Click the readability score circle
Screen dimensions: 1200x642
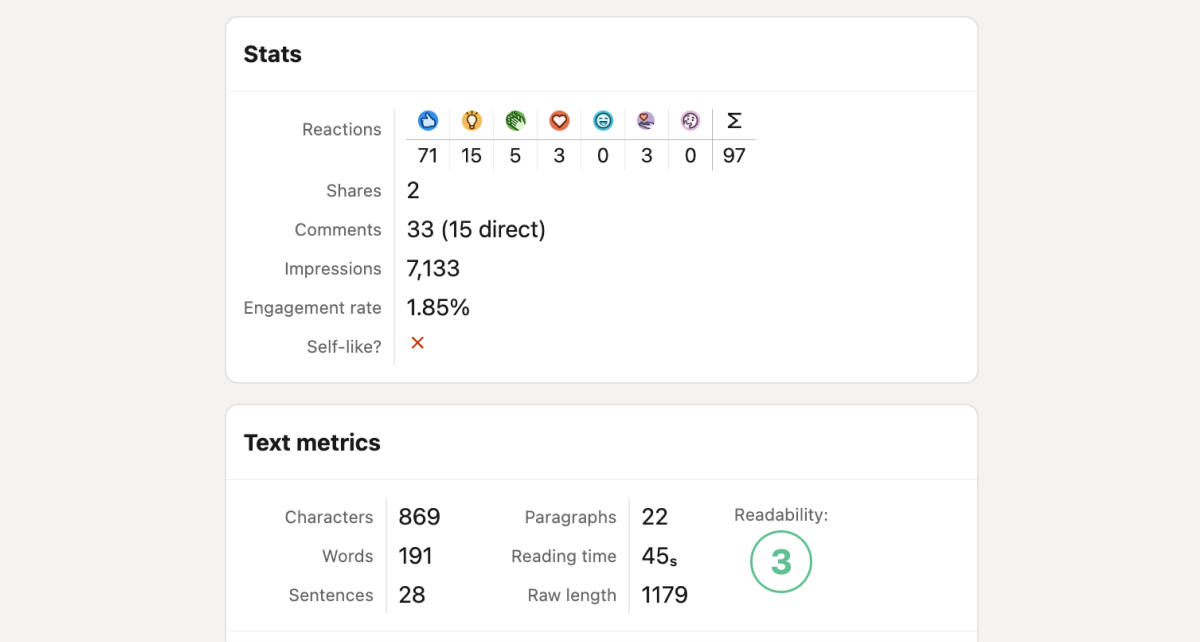(x=781, y=563)
